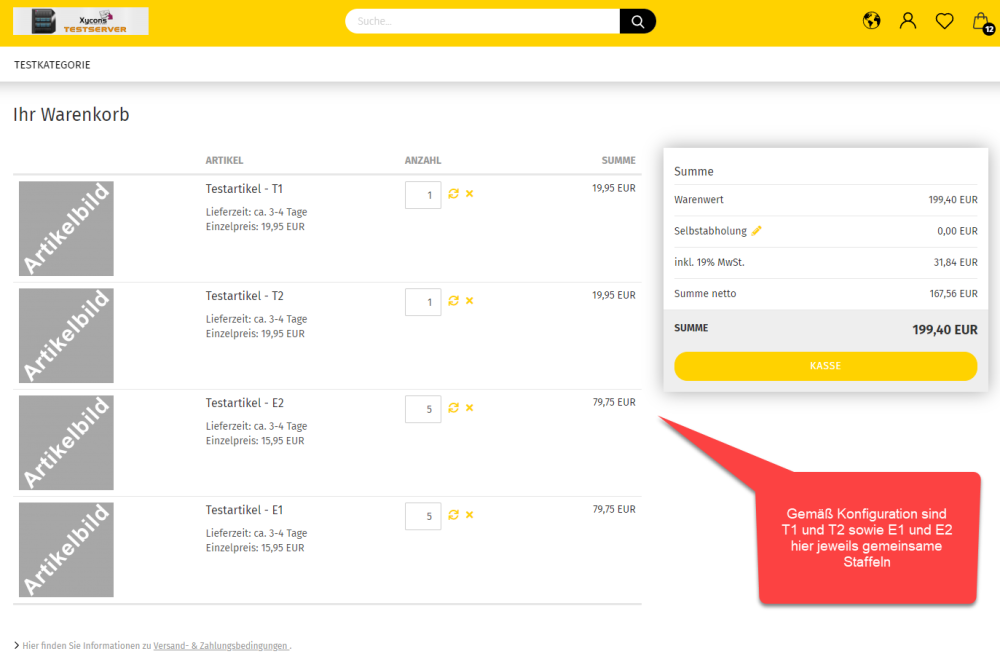This screenshot has height=654, width=1000.
Task: Open the user account icon
Action: coord(908,21)
